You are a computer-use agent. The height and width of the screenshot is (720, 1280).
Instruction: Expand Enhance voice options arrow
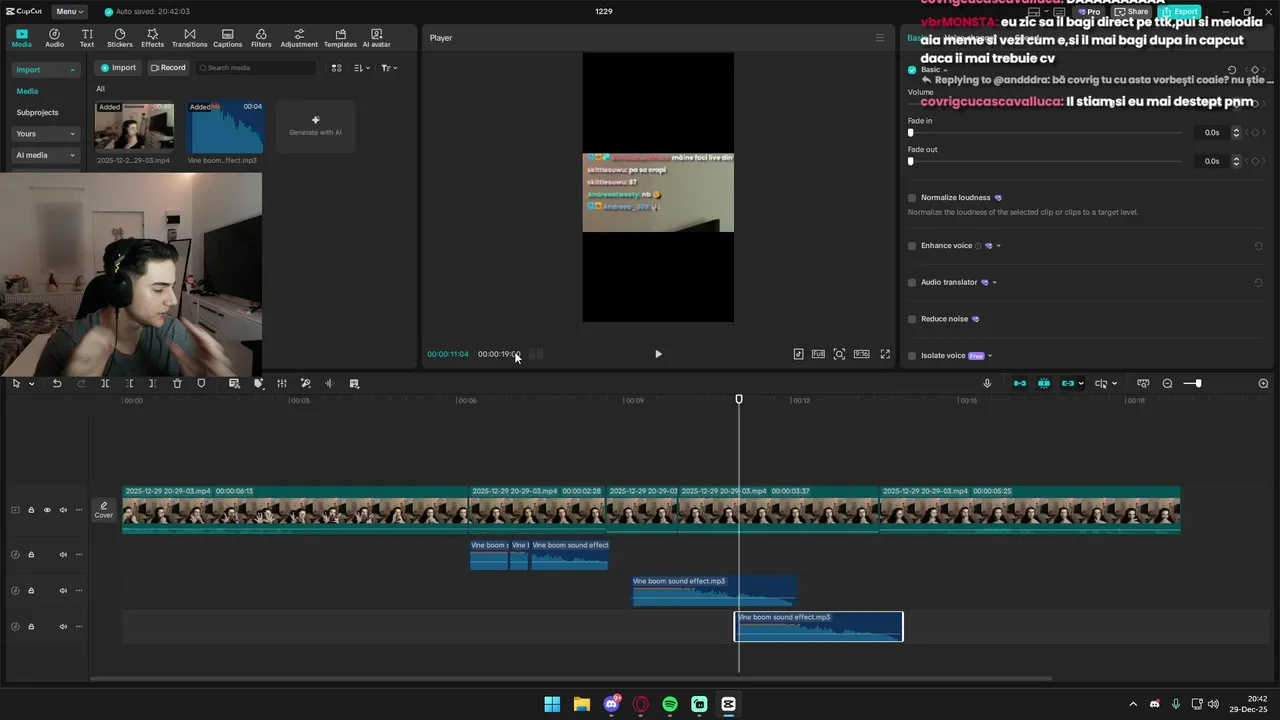tap(998, 246)
